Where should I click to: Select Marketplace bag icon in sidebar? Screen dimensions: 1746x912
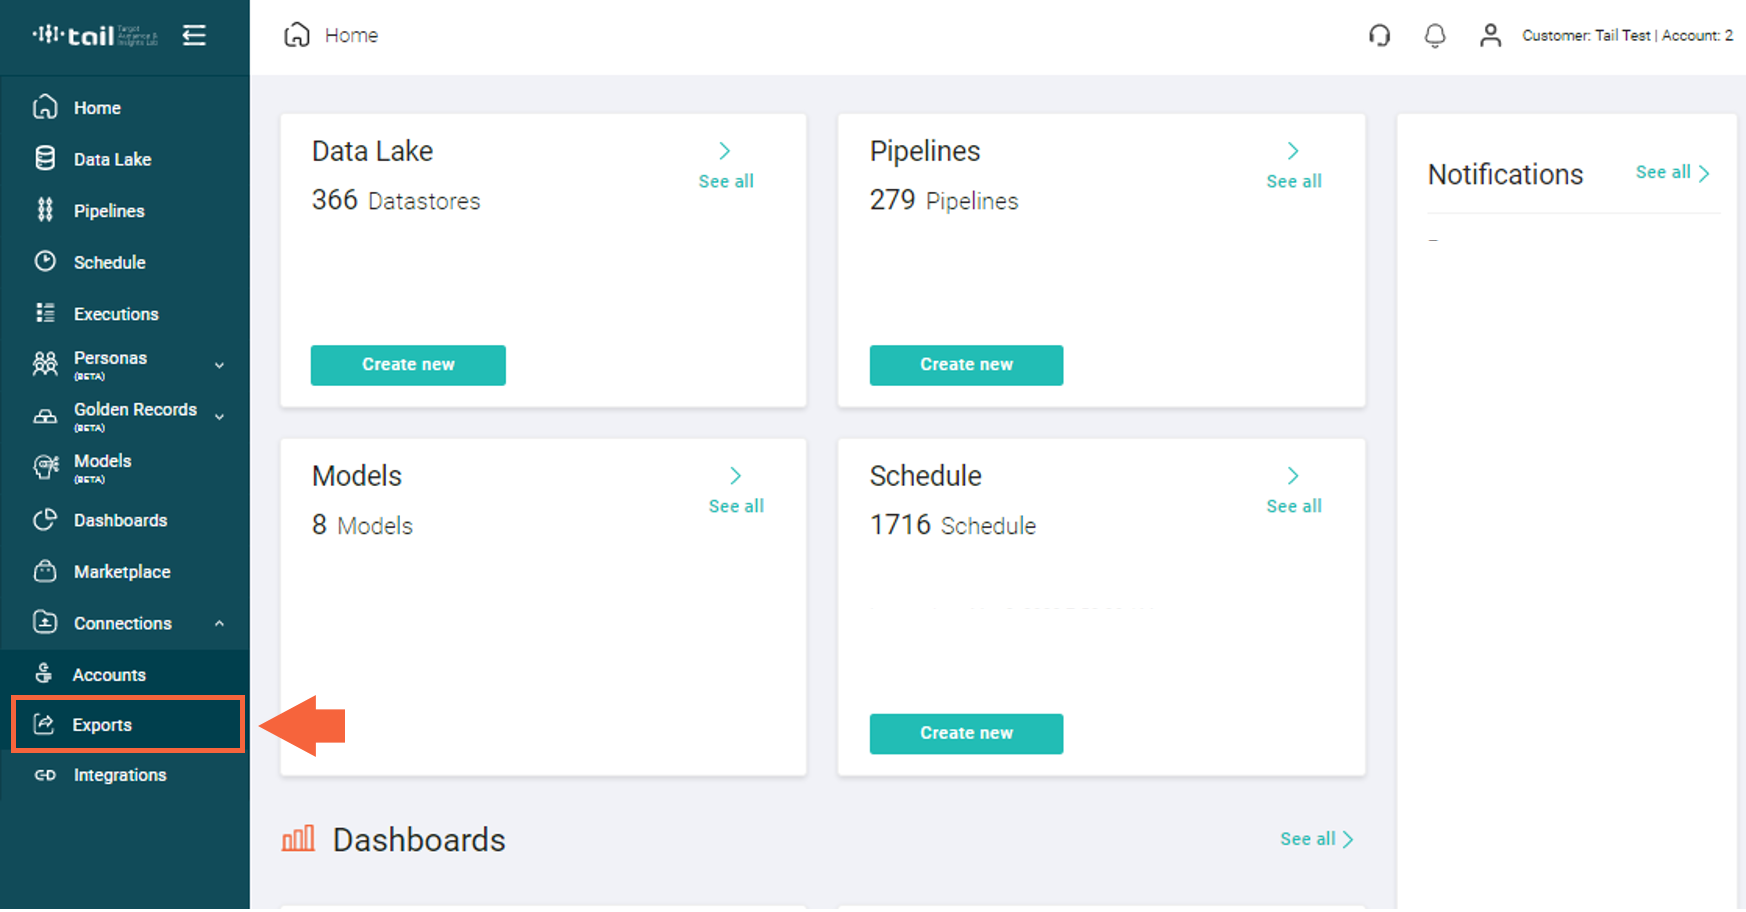pyautogui.click(x=45, y=571)
